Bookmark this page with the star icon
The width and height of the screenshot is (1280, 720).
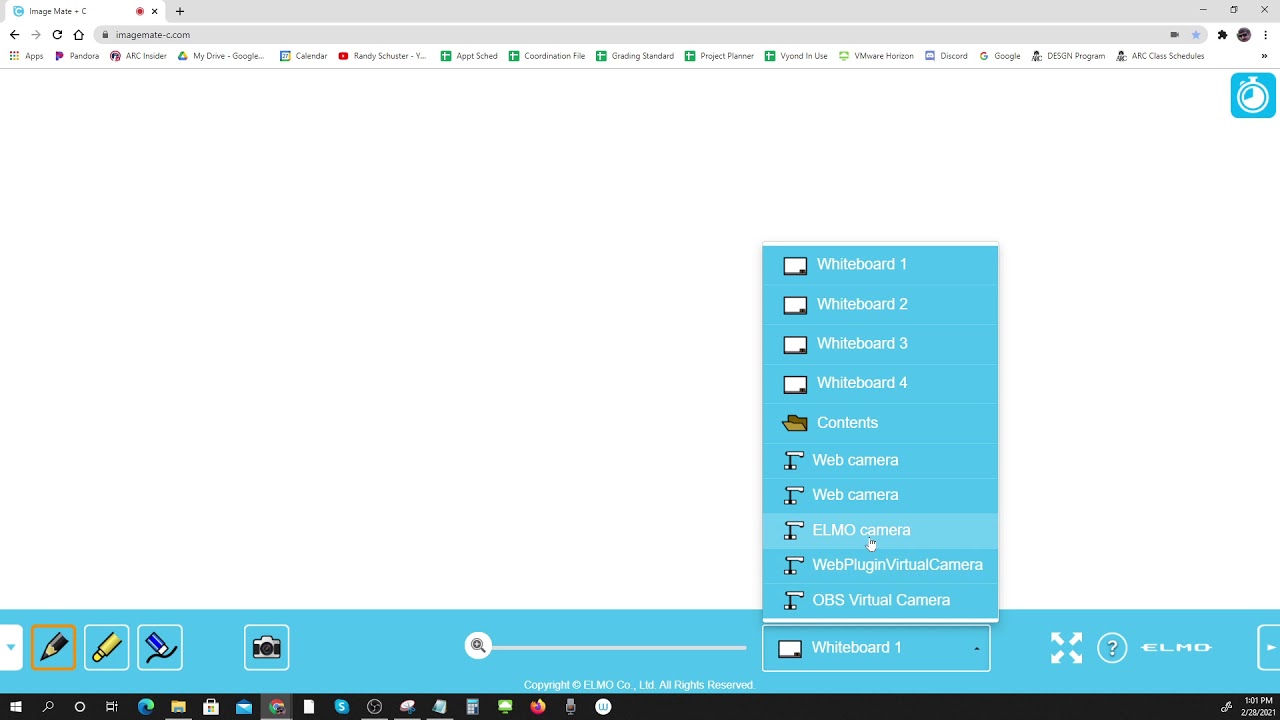point(1195,34)
